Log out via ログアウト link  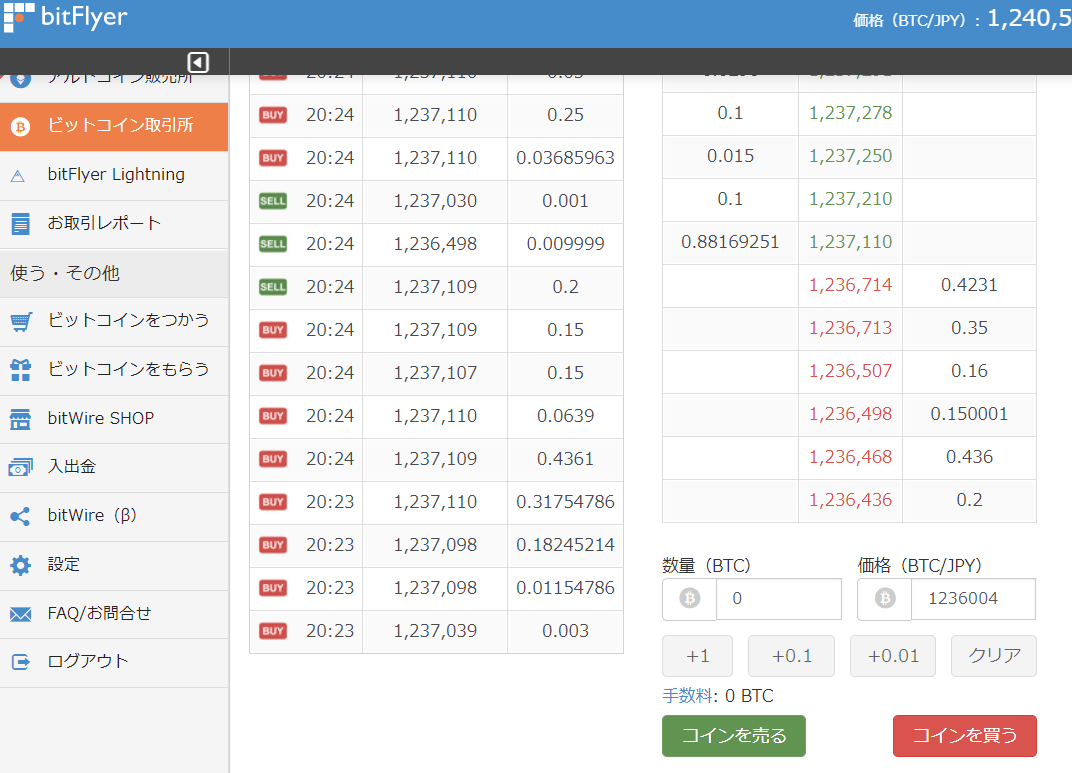click(114, 663)
